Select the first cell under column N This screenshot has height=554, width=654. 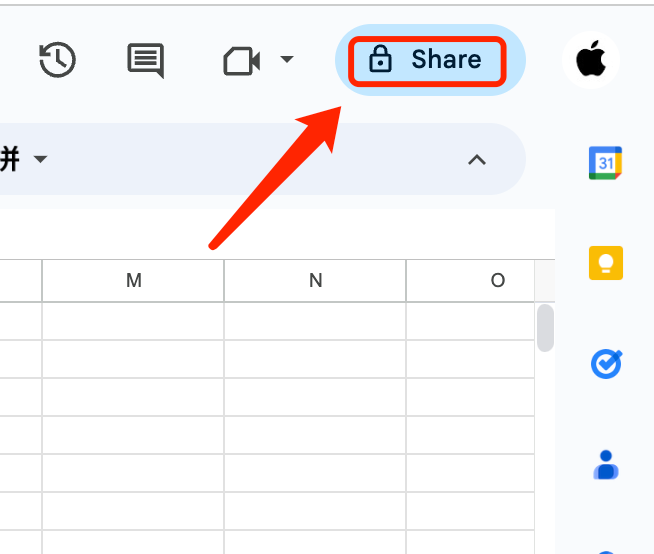click(315, 320)
